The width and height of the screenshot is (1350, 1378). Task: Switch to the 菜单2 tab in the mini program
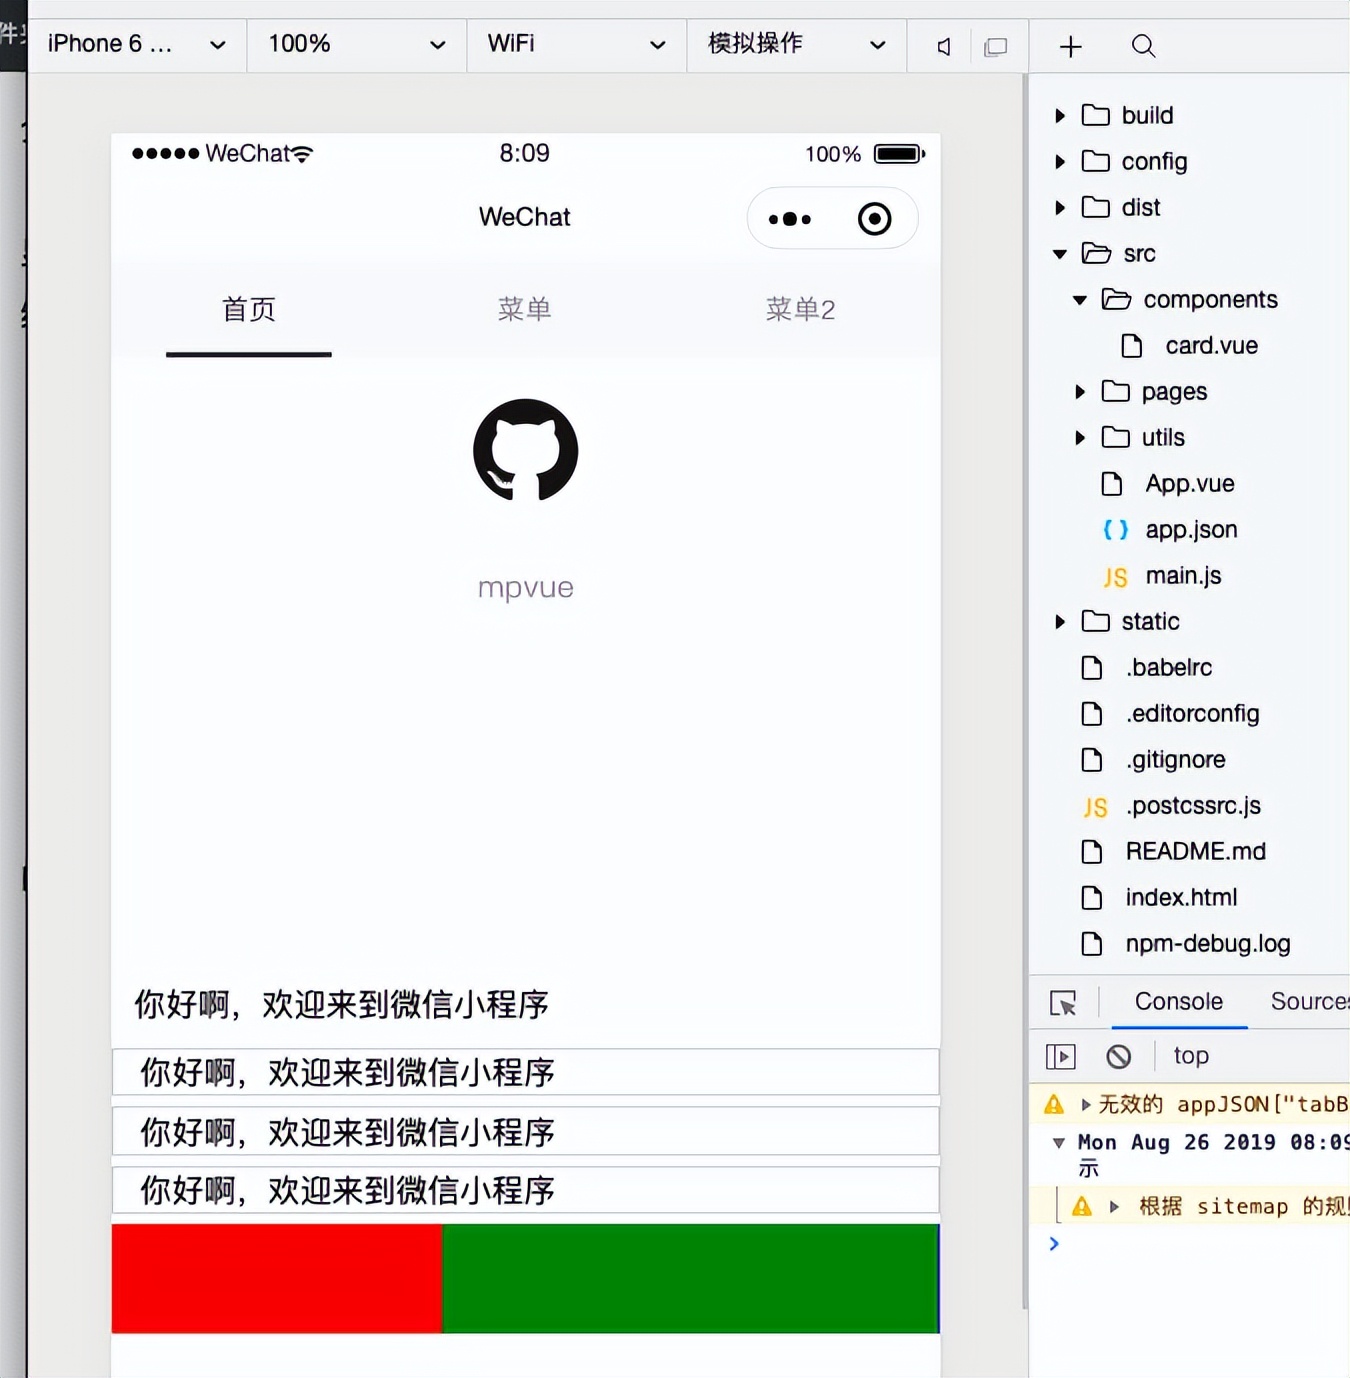click(x=800, y=310)
